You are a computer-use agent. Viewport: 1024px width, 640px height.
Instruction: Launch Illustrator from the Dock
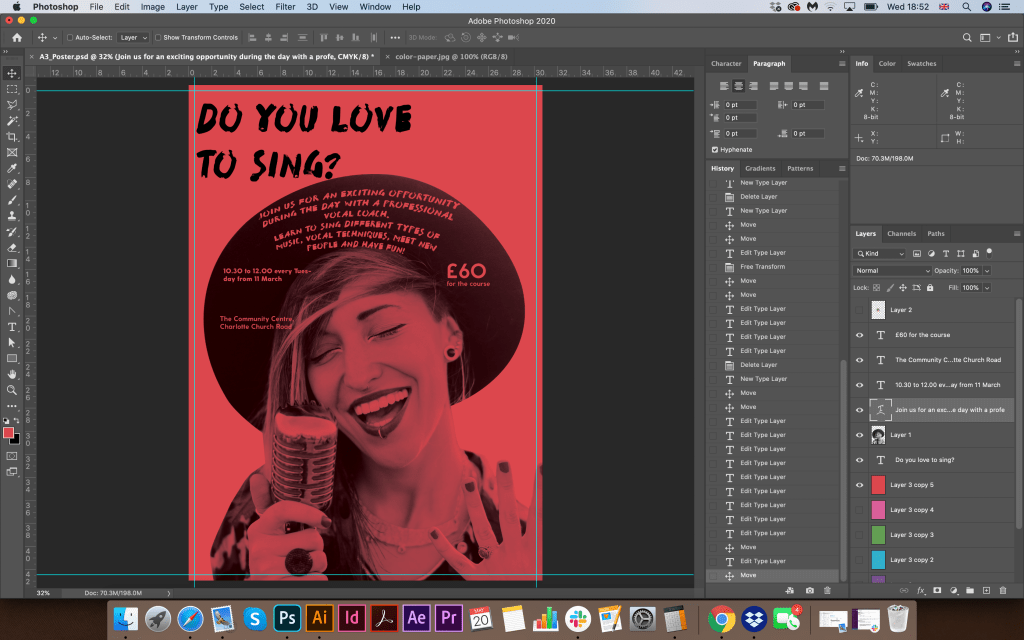pos(320,617)
